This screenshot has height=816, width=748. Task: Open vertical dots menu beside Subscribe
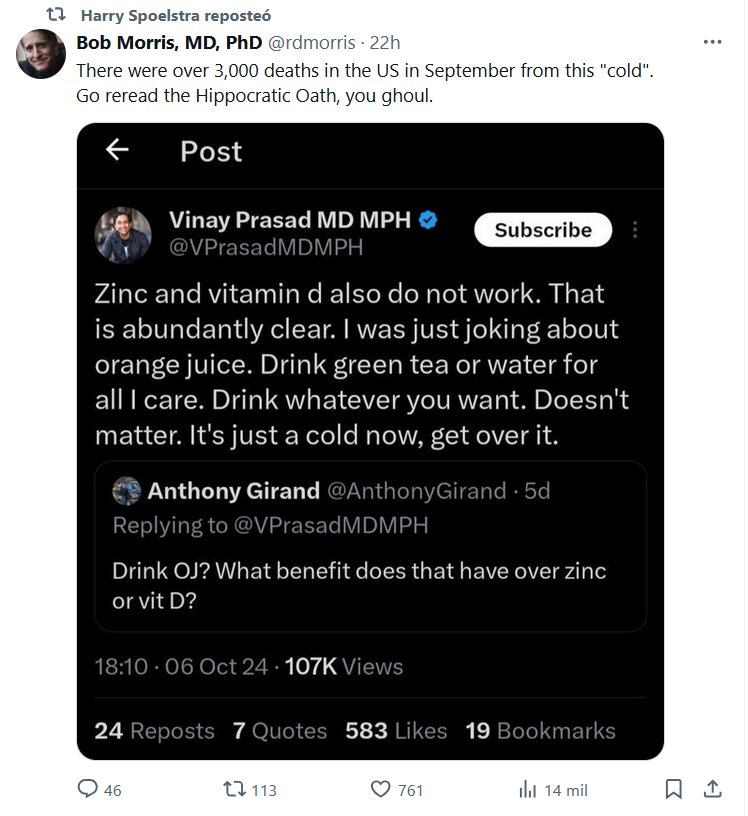click(x=635, y=230)
